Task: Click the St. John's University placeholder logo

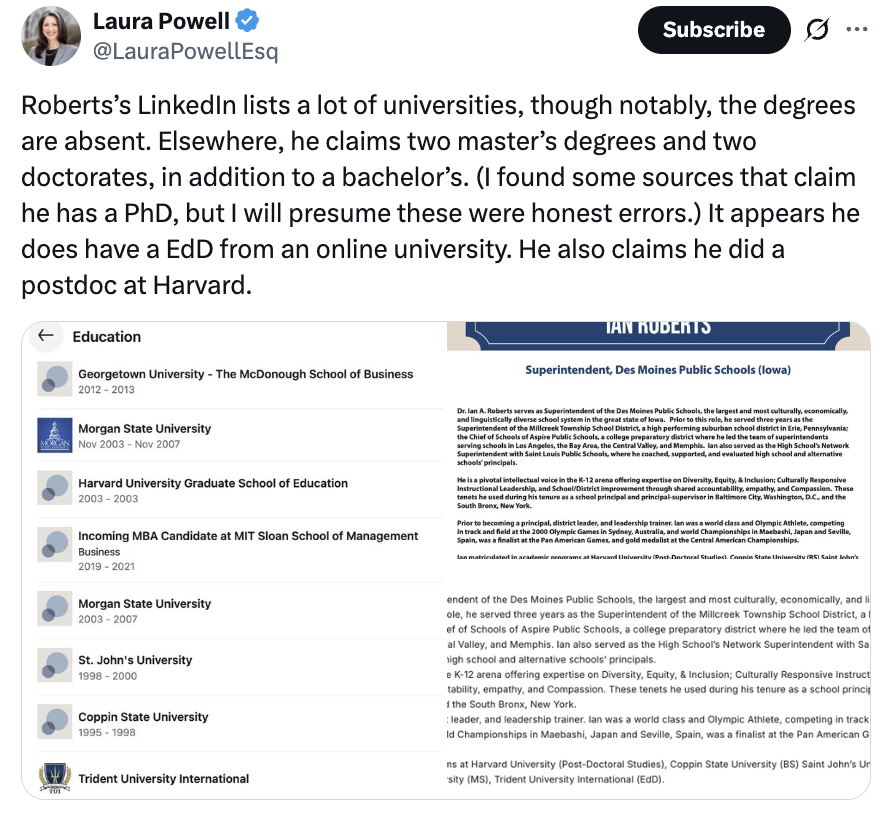Action: (x=54, y=665)
